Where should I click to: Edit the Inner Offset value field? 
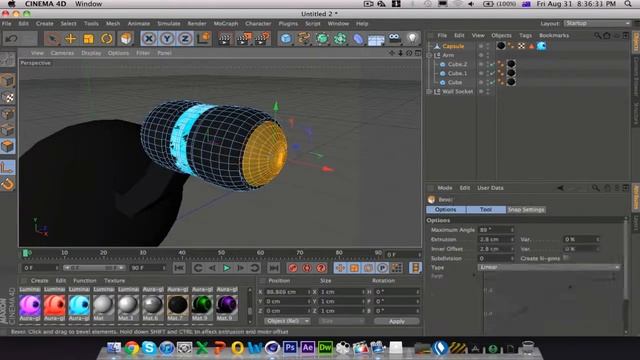point(496,249)
